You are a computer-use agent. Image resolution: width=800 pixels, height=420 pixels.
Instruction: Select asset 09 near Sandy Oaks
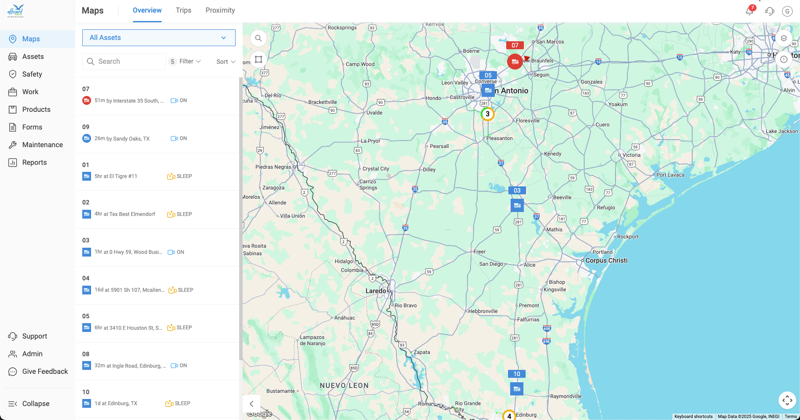(159, 134)
